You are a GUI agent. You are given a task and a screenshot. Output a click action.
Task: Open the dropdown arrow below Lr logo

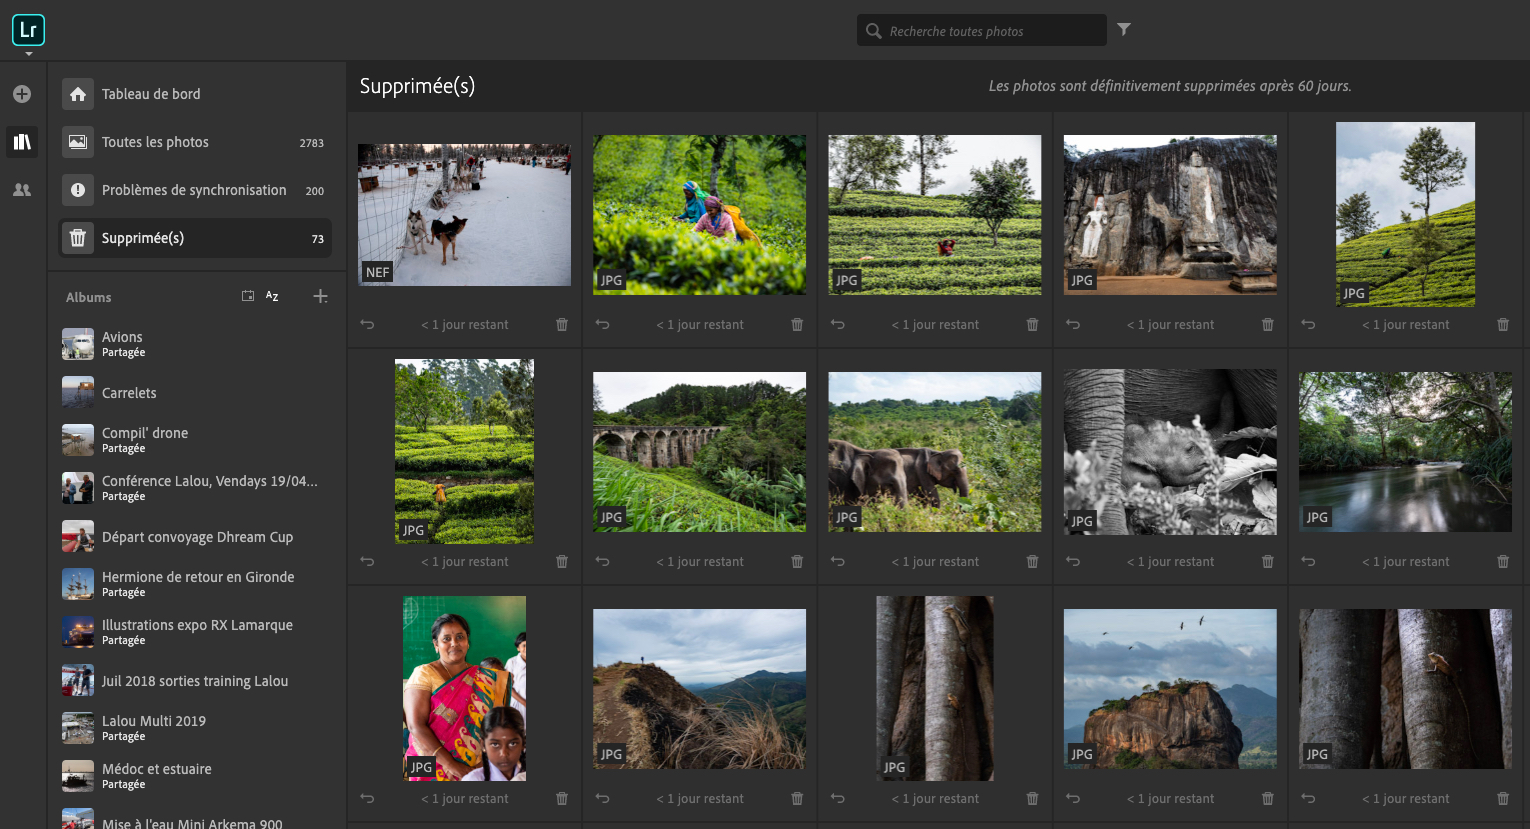click(28, 54)
